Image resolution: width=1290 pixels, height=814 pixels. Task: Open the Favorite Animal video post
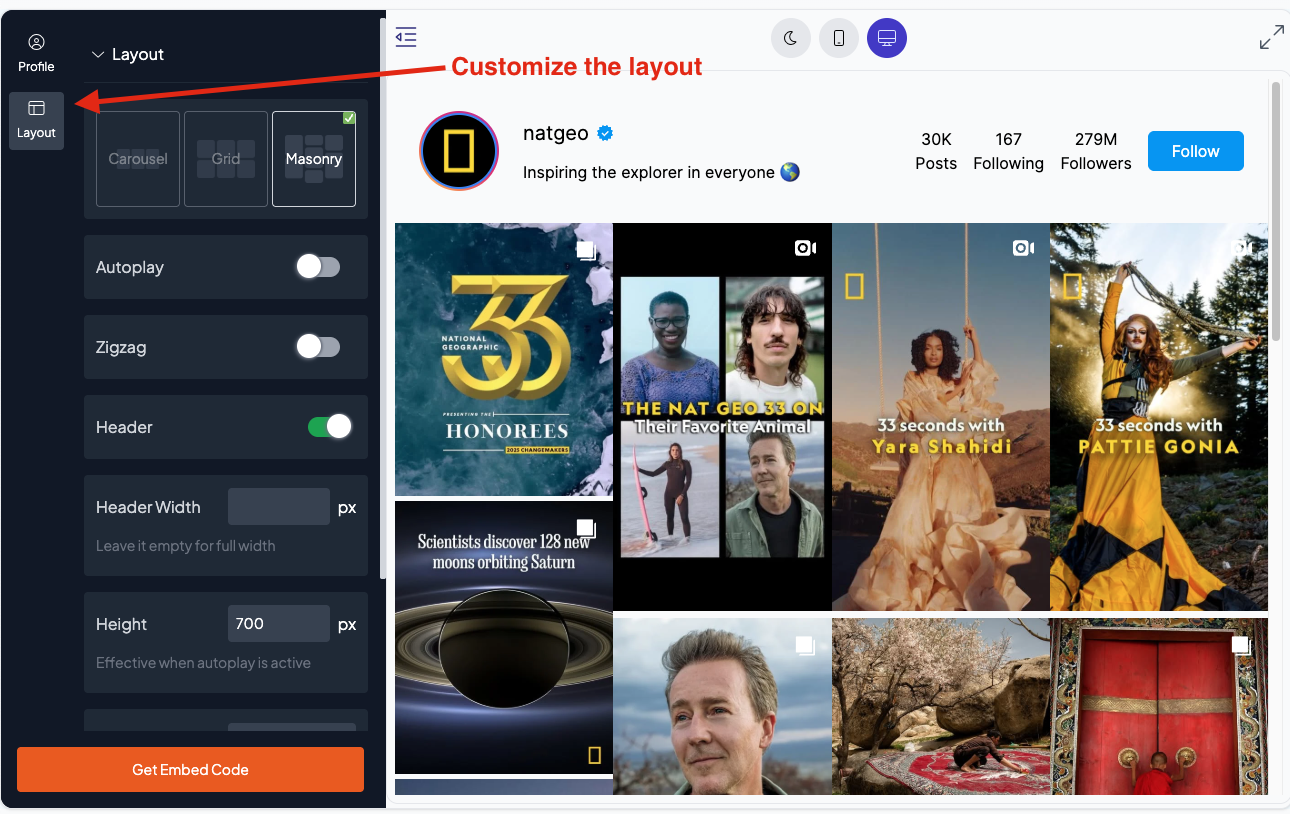click(722, 417)
